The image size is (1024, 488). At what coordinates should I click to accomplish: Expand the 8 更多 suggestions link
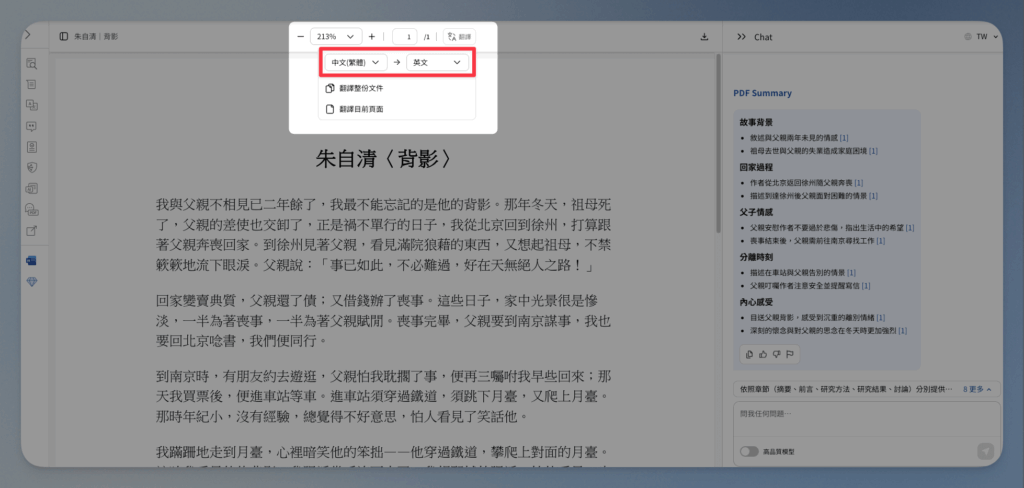pyautogui.click(x=977, y=389)
